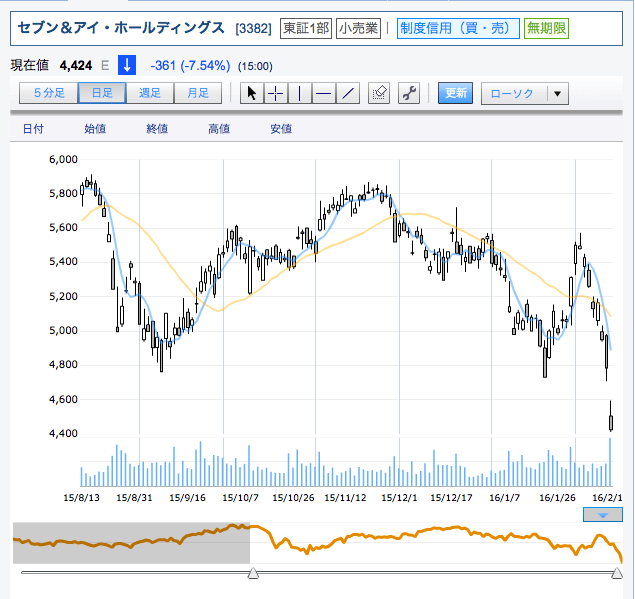Select the diagonal trend line tool

(x=348, y=94)
